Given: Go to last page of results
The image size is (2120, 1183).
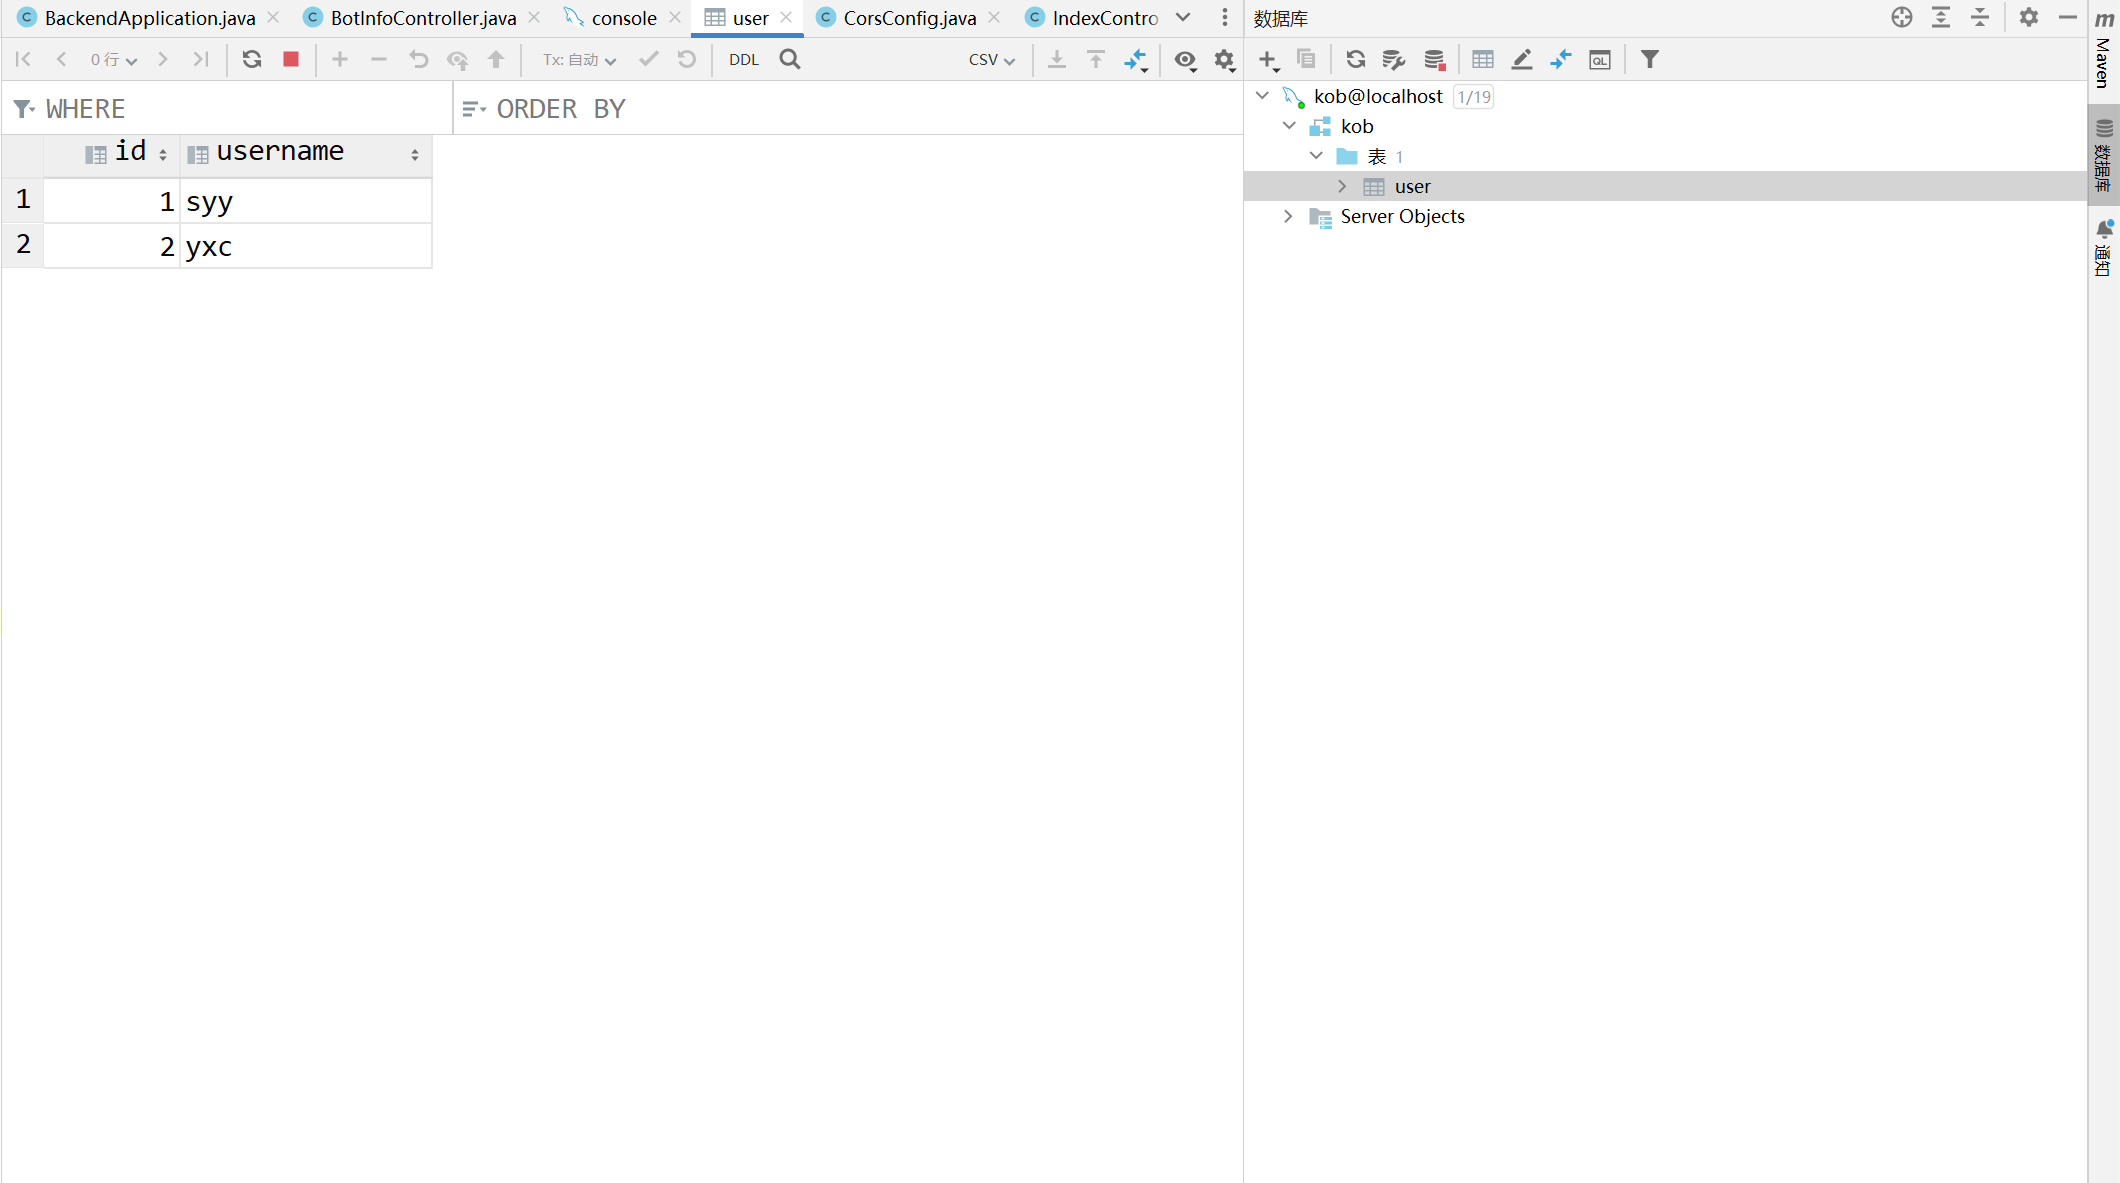Looking at the screenshot, I should [x=201, y=60].
